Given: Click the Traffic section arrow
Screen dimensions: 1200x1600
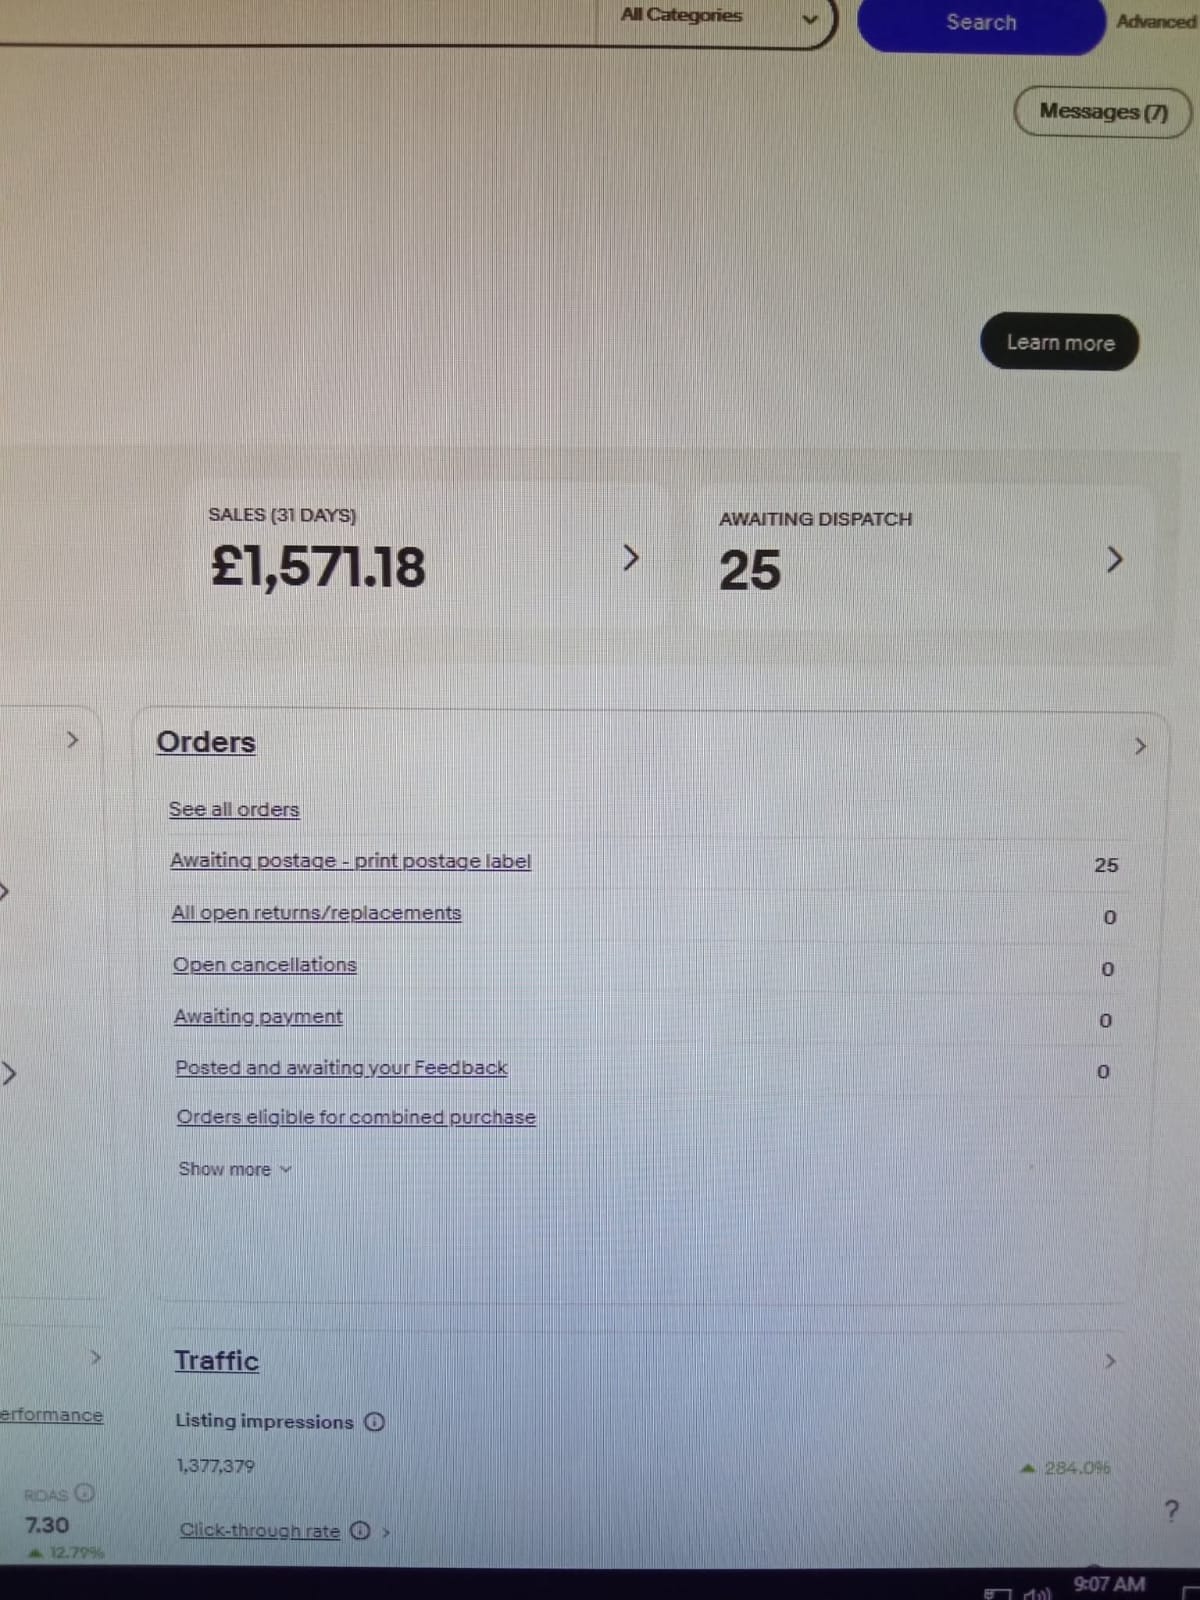Looking at the screenshot, I should [x=1109, y=1361].
